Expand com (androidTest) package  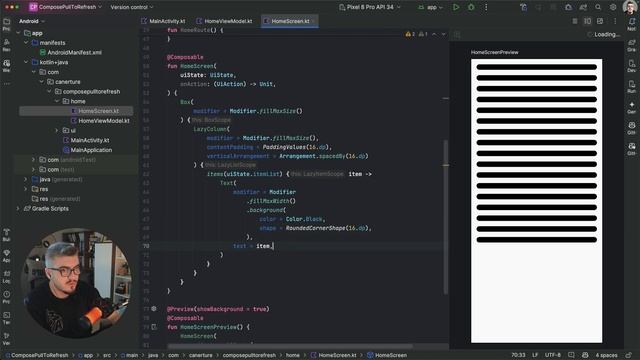pyautogui.click(x=33, y=160)
